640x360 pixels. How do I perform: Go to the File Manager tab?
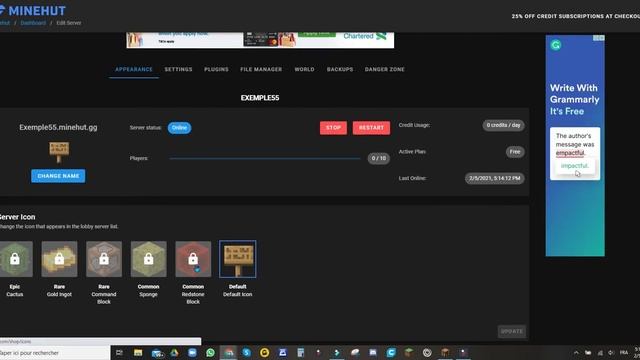(261, 69)
